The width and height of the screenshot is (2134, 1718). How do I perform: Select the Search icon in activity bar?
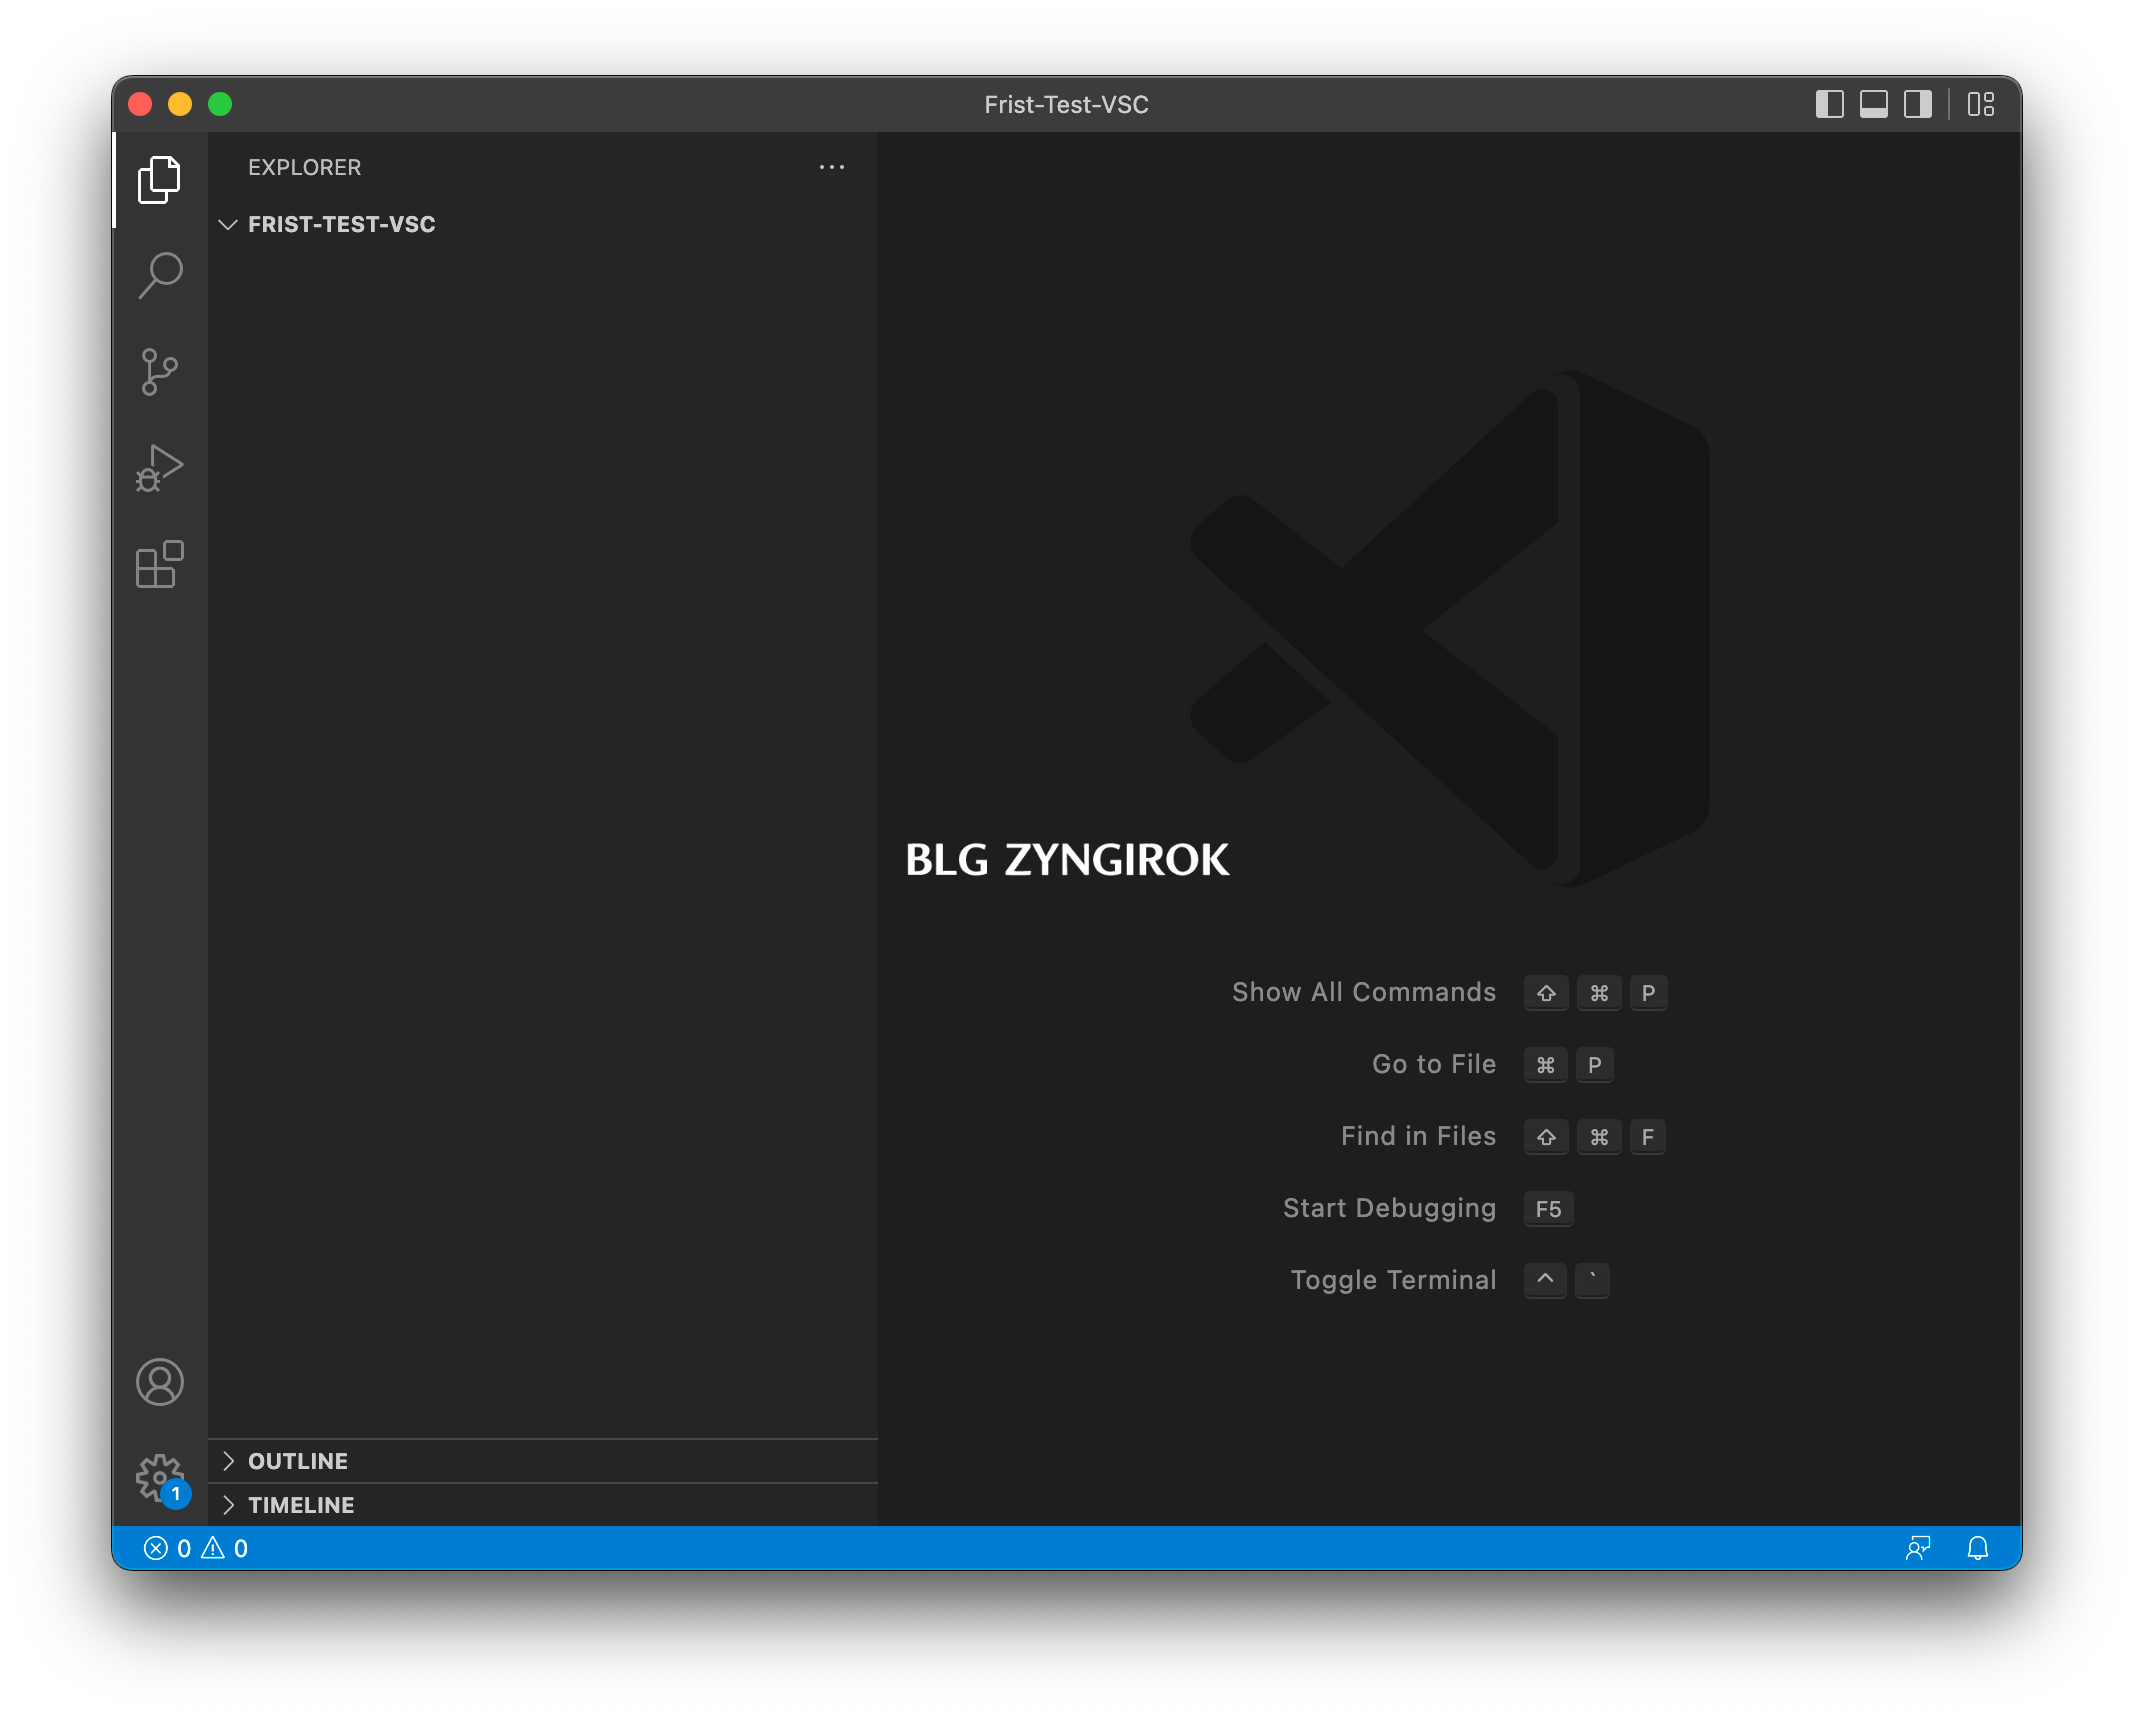pyautogui.click(x=160, y=275)
